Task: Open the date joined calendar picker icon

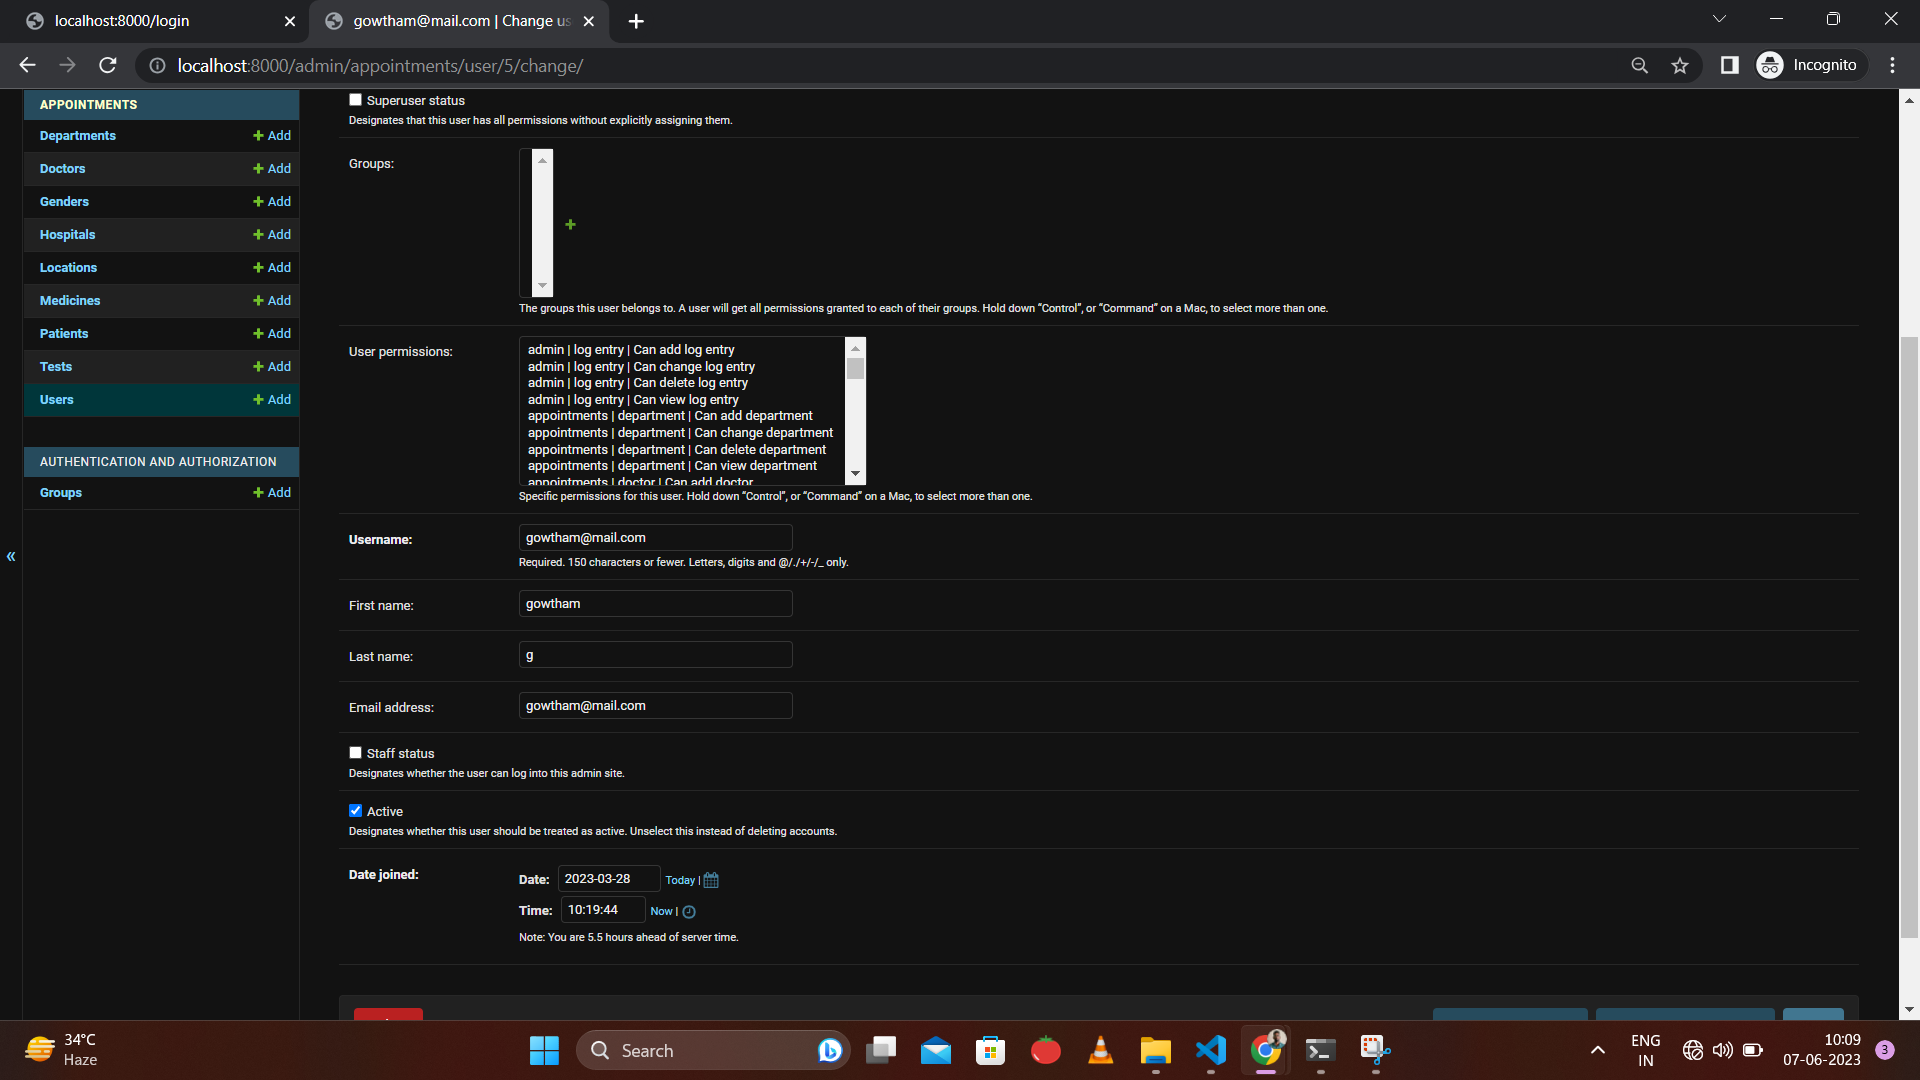Action: pyautogui.click(x=711, y=880)
